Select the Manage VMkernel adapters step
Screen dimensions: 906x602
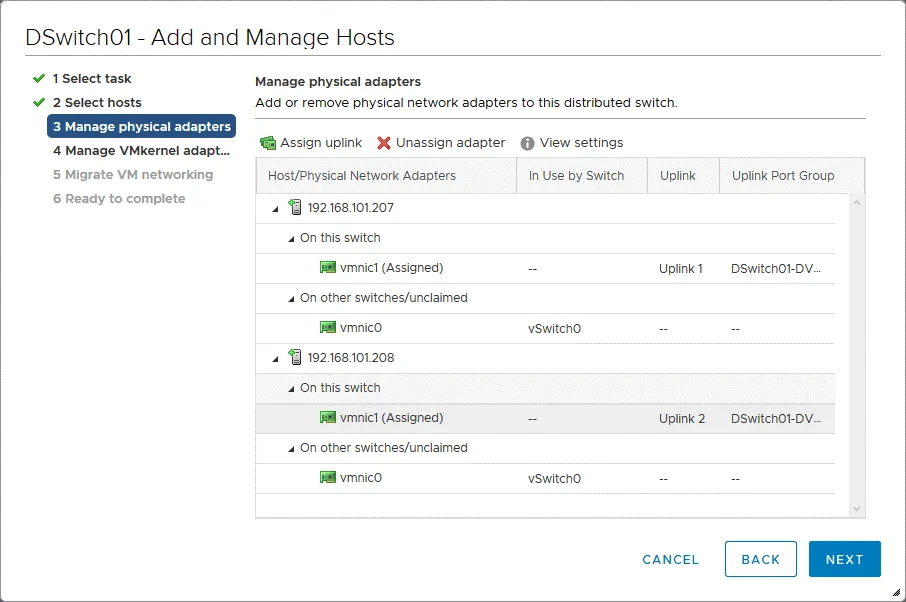coord(140,151)
